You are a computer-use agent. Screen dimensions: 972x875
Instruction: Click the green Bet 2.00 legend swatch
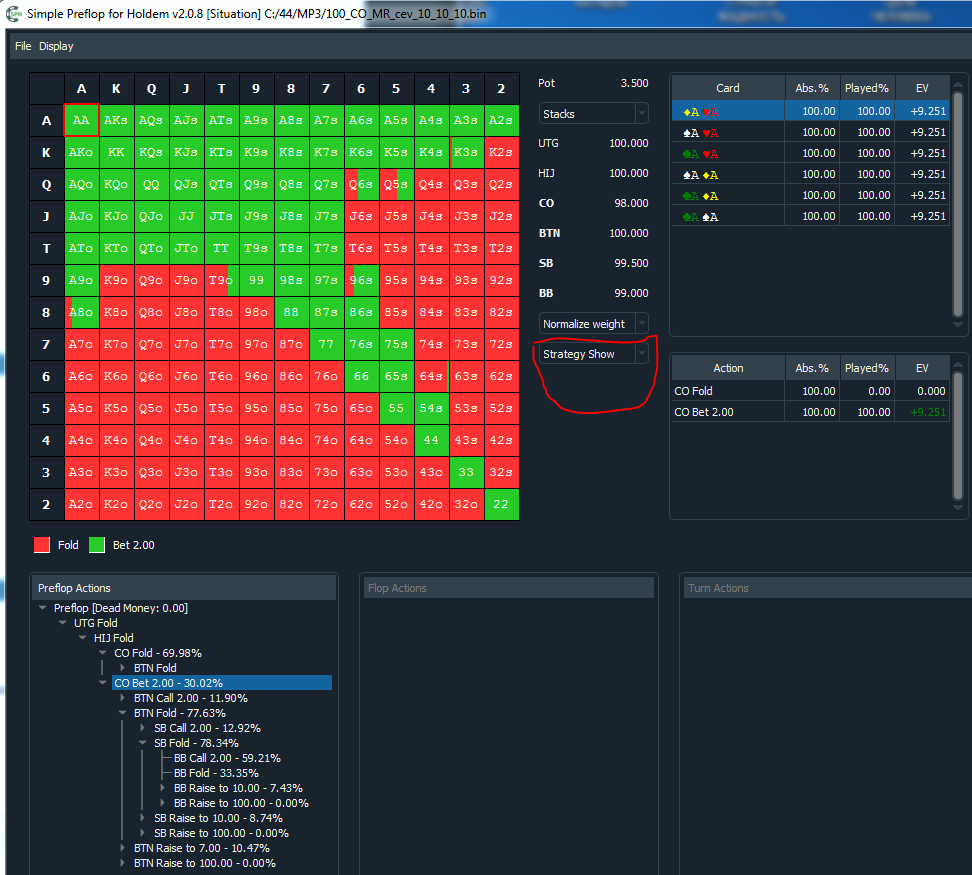[x=97, y=545]
